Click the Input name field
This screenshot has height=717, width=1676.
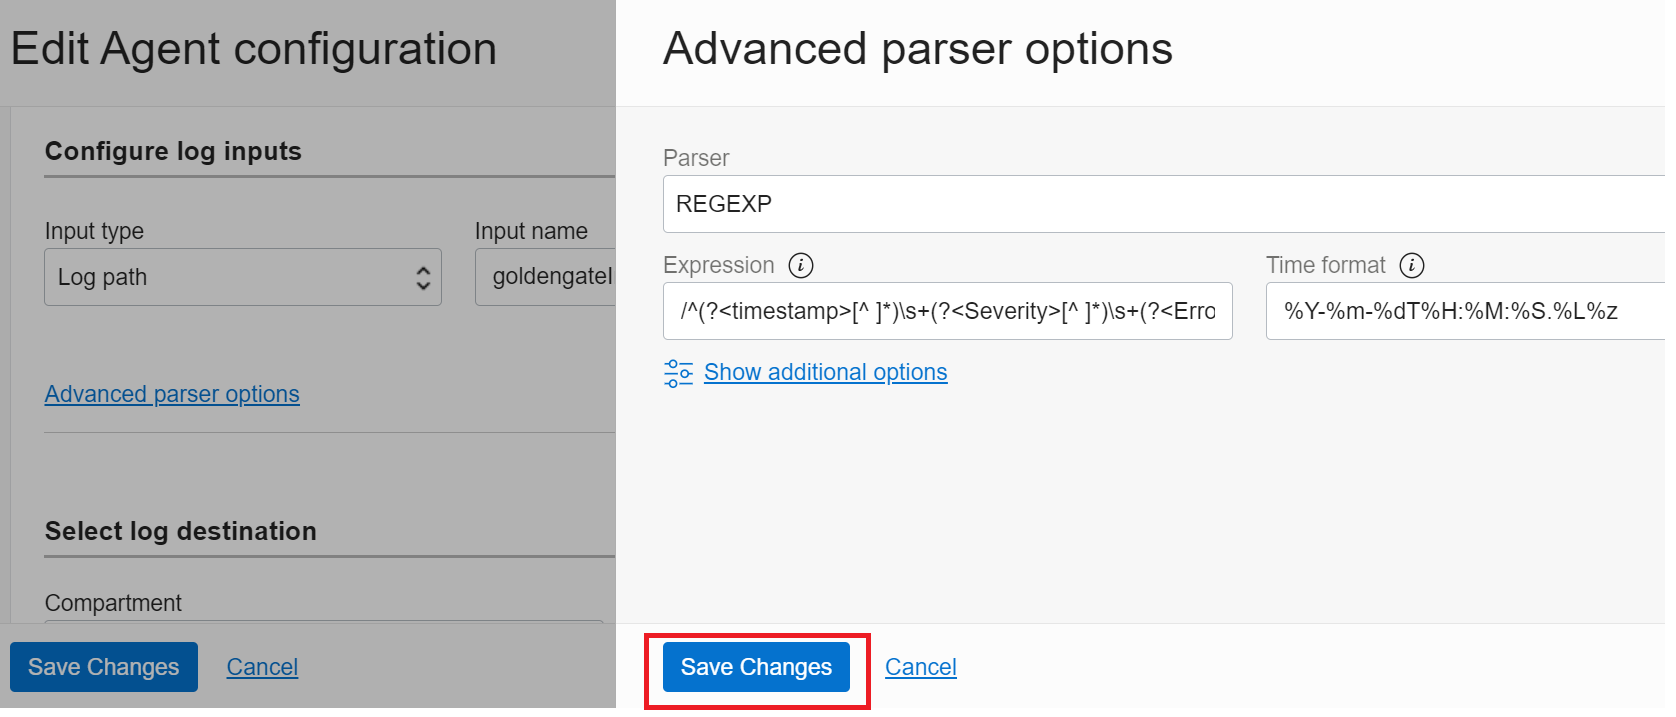pos(546,277)
